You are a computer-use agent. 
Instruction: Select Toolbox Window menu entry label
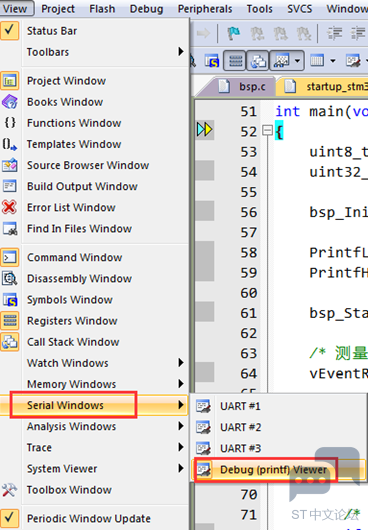click(x=69, y=490)
